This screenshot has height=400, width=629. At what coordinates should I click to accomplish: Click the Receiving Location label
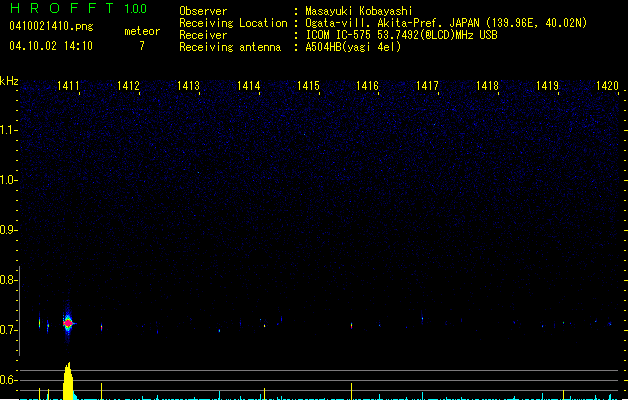click(x=233, y=23)
